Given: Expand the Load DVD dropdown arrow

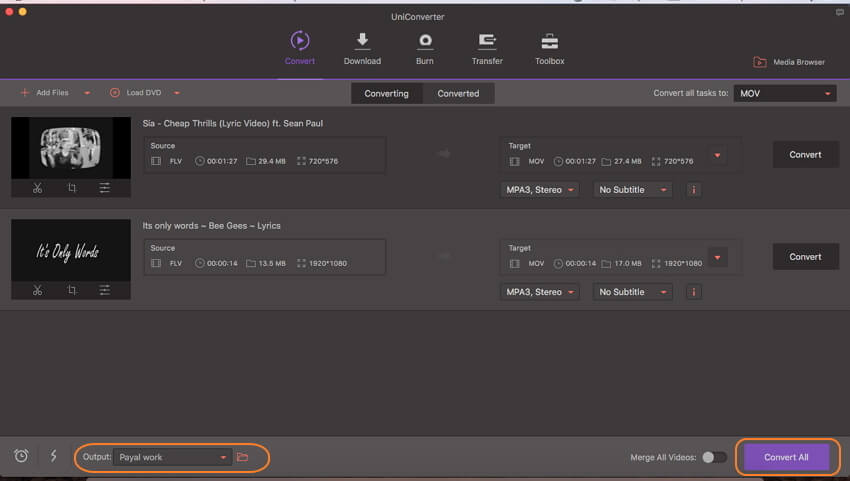Looking at the screenshot, I should 177,93.
